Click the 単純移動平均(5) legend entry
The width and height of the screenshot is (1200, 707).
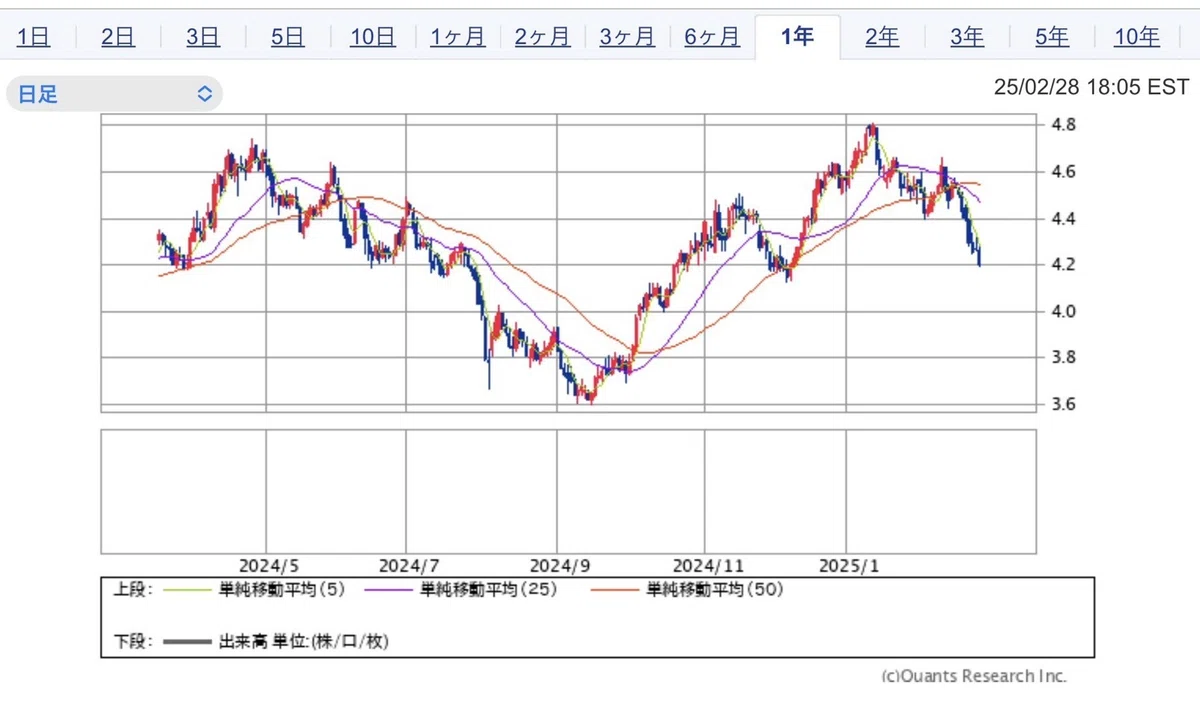tap(253, 590)
